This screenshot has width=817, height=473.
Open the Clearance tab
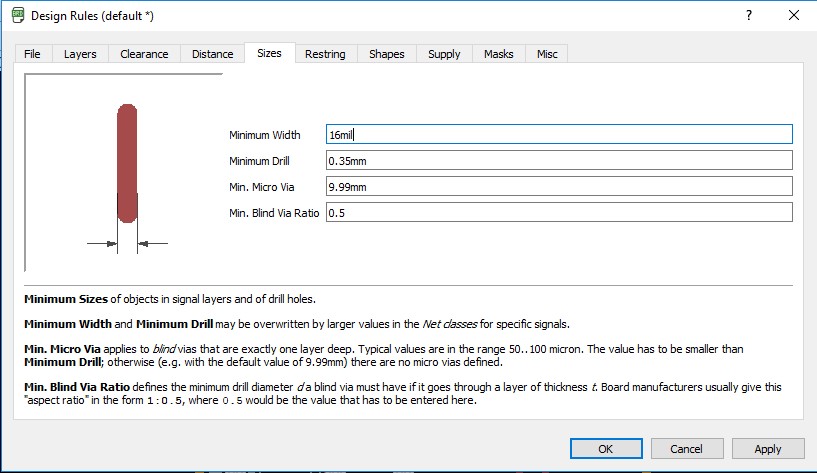pyautogui.click(x=144, y=54)
